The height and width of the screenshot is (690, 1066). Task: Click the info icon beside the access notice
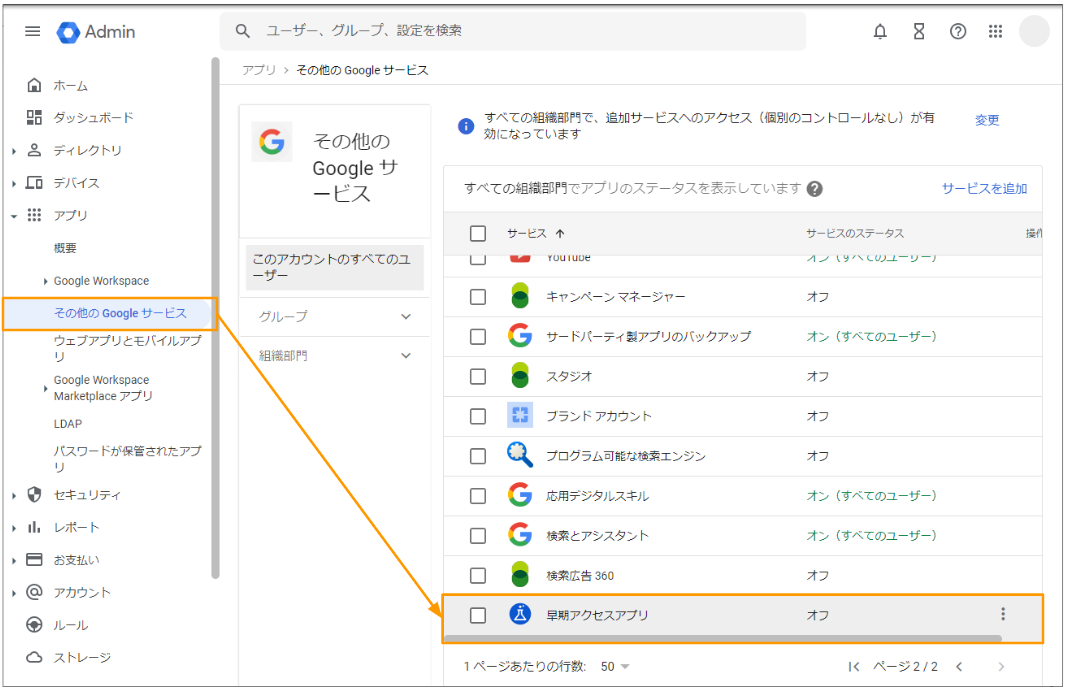click(x=466, y=126)
